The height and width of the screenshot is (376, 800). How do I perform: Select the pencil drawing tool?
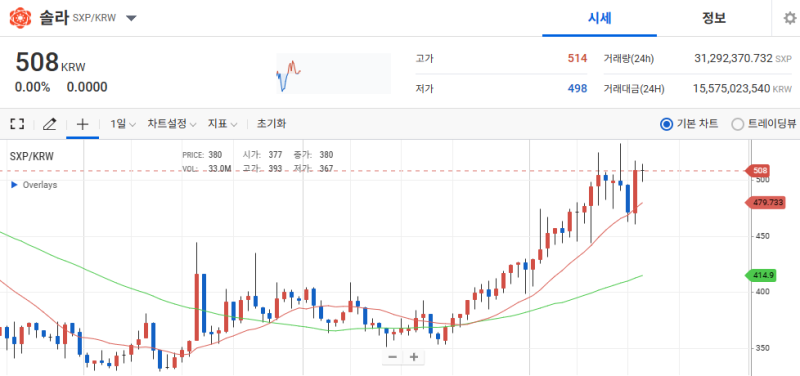tap(49, 124)
